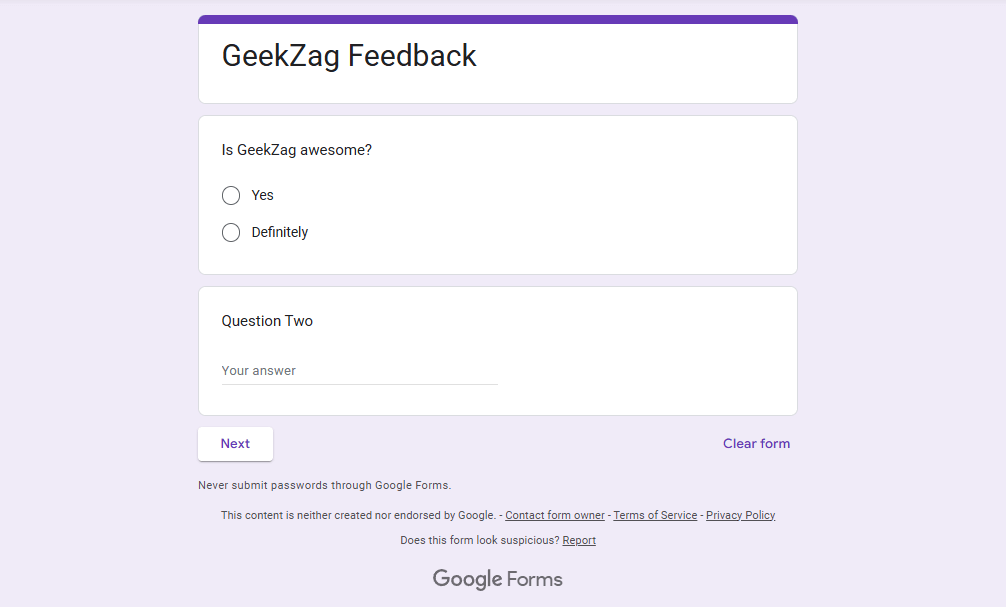Screen dimensions: 1006x607
Task: Click the purple header bar above title
Action: tap(497, 19)
